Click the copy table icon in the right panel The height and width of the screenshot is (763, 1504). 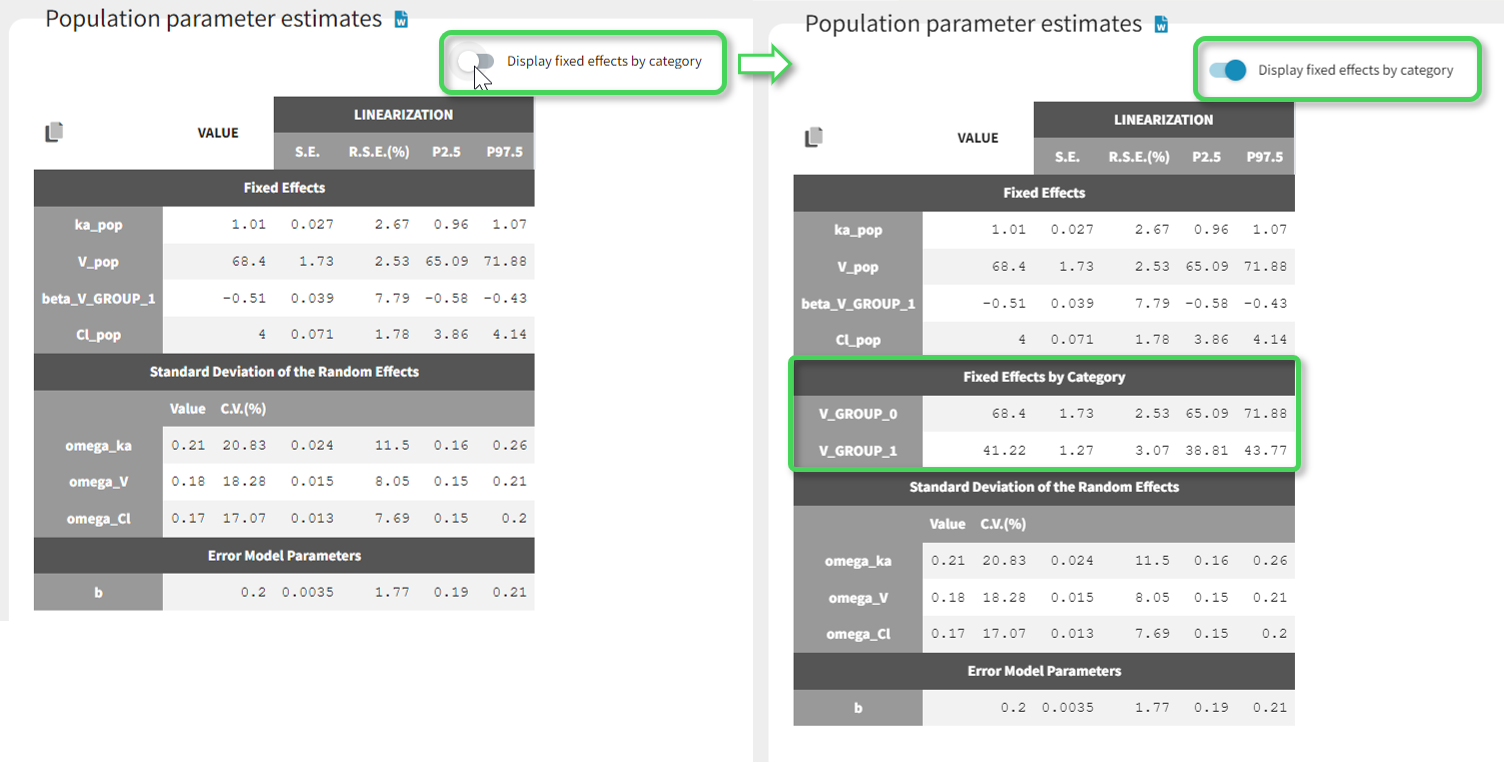(815, 137)
